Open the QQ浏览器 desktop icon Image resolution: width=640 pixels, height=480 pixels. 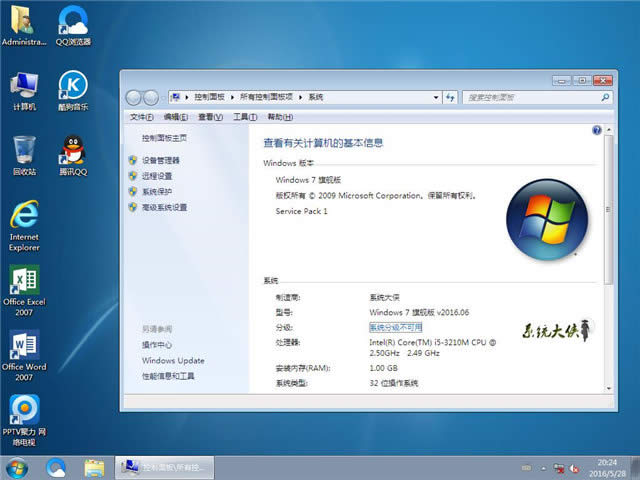pos(73,20)
